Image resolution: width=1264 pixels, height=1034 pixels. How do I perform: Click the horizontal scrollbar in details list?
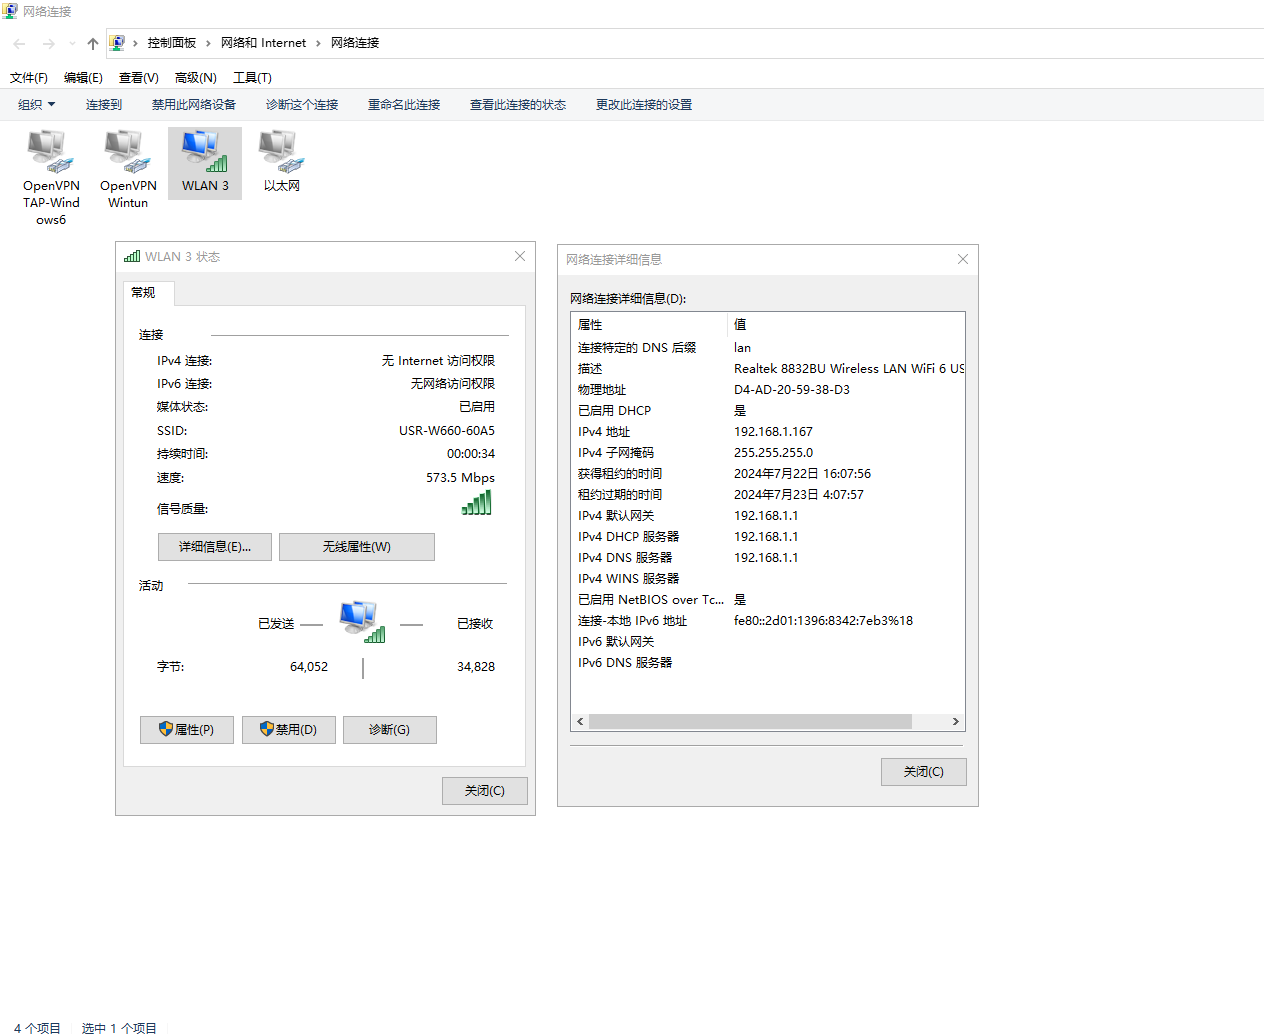coord(750,721)
